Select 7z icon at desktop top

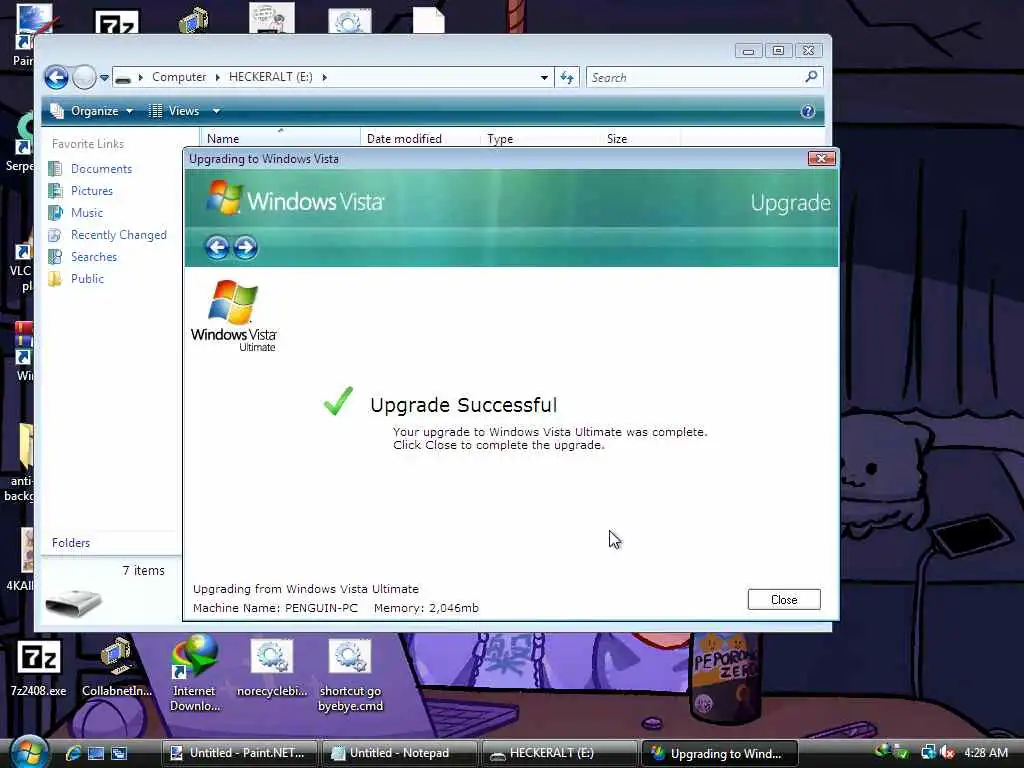[117, 22]
